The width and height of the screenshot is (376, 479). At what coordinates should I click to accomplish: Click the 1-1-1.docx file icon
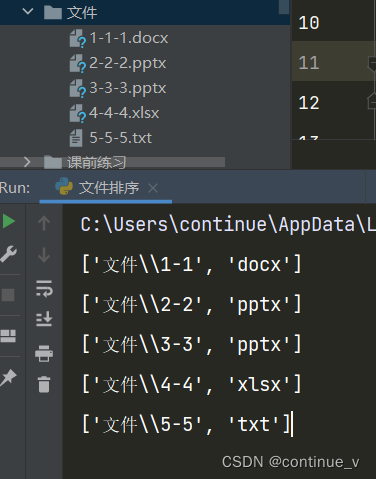click(x=77, y=38)
